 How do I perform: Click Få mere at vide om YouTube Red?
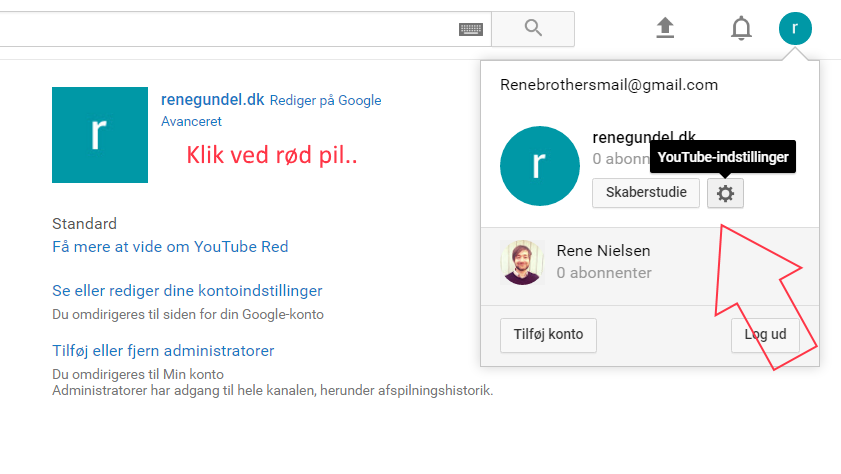tap(170, 247)
